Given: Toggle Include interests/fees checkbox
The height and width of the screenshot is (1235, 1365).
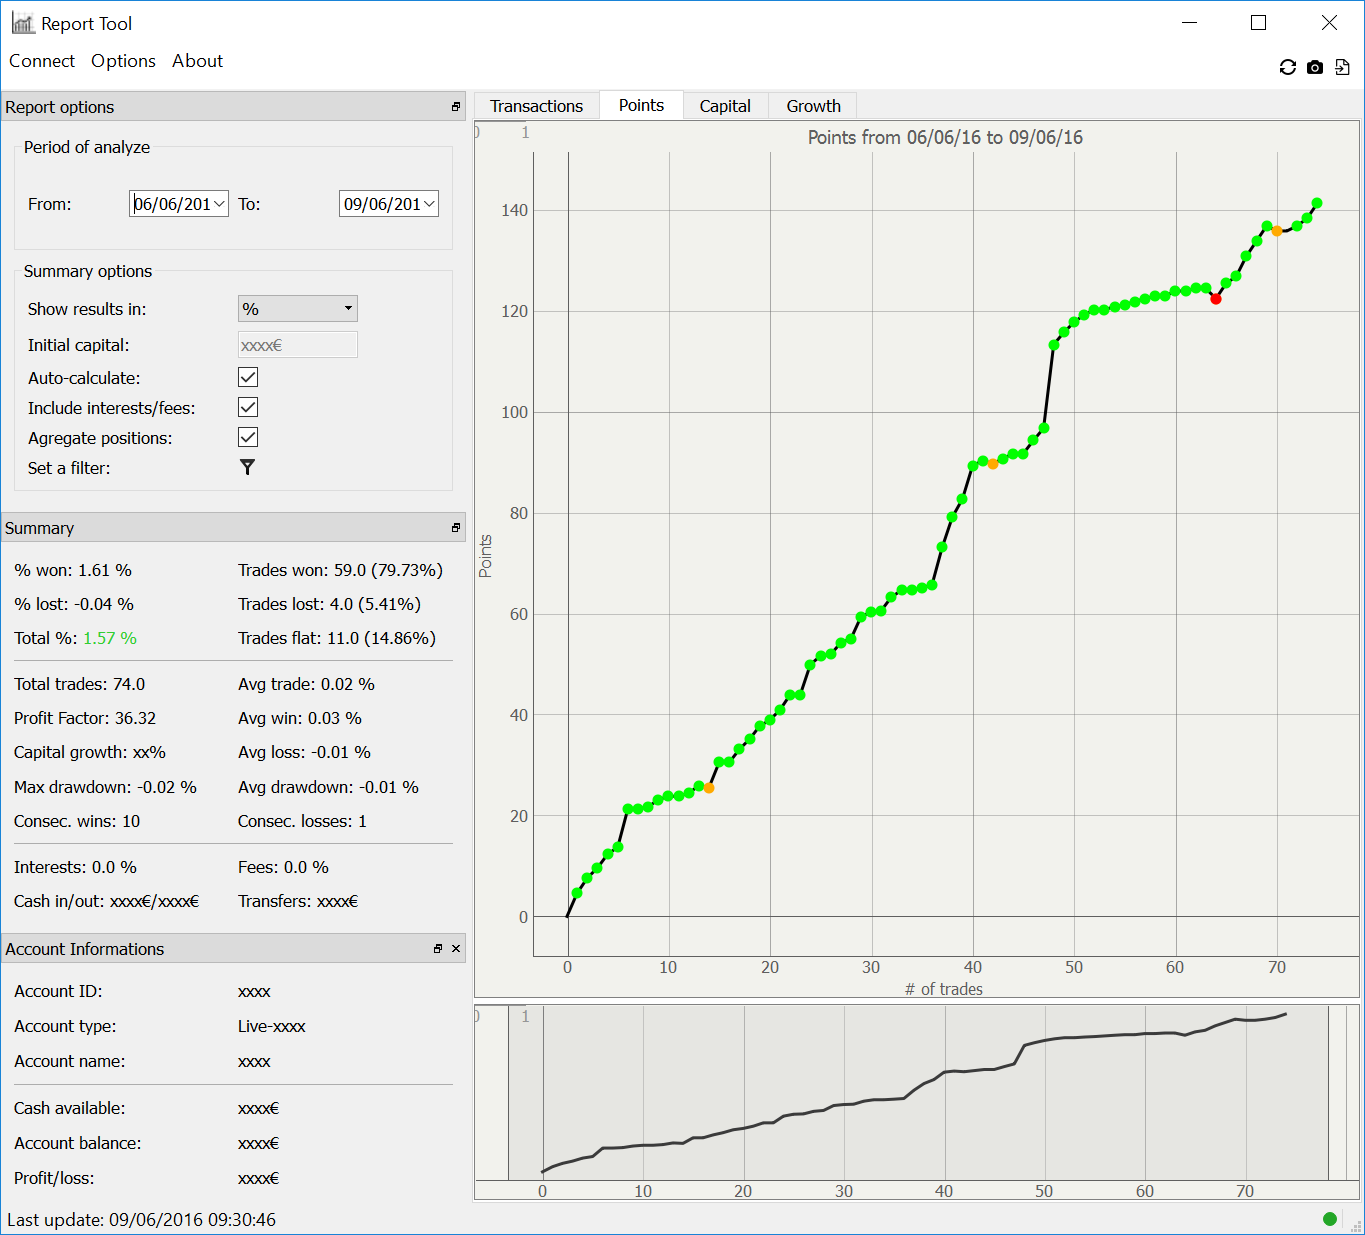Looking at the screenshot, I should (248, 407).
